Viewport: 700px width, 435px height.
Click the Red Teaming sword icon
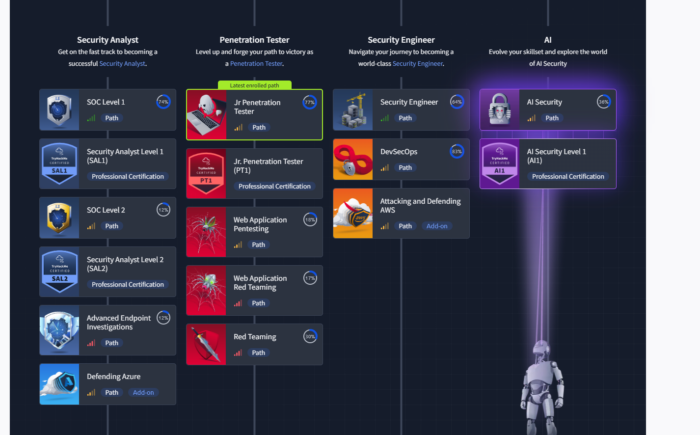pyautogui.click(x=206, y=344)
